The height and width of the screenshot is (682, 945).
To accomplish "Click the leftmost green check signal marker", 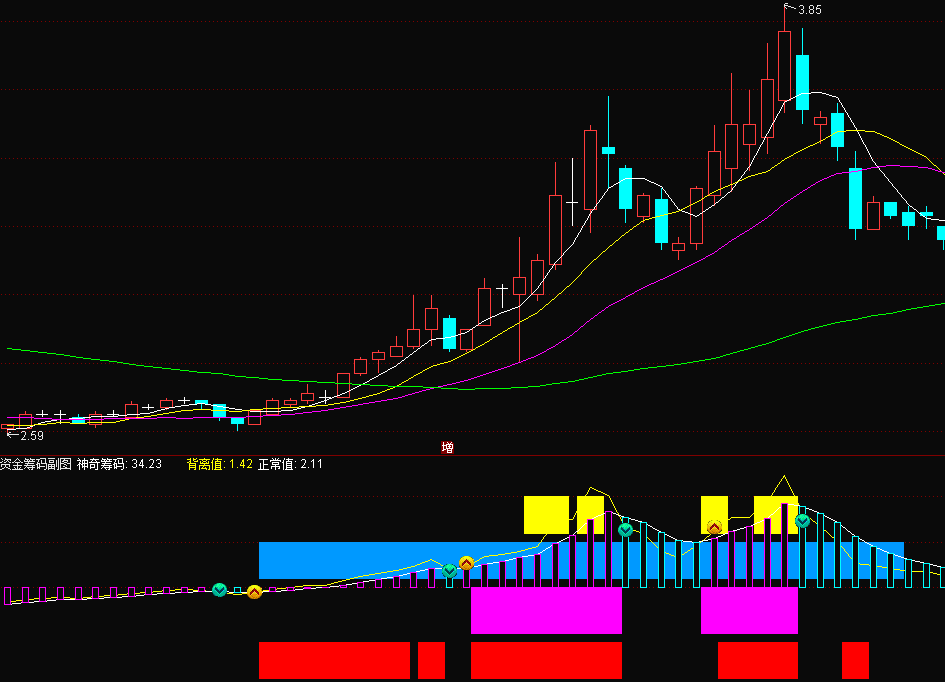I will point(219,590).
